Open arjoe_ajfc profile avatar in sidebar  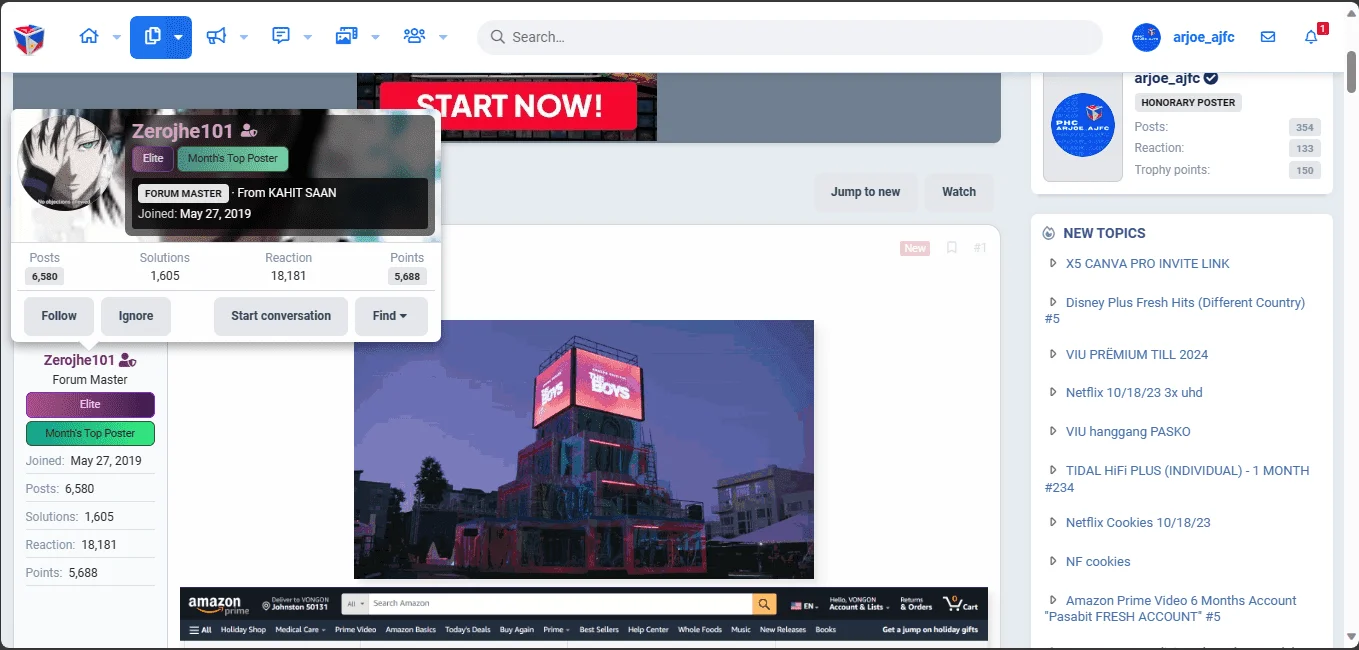pos(1083,125)
